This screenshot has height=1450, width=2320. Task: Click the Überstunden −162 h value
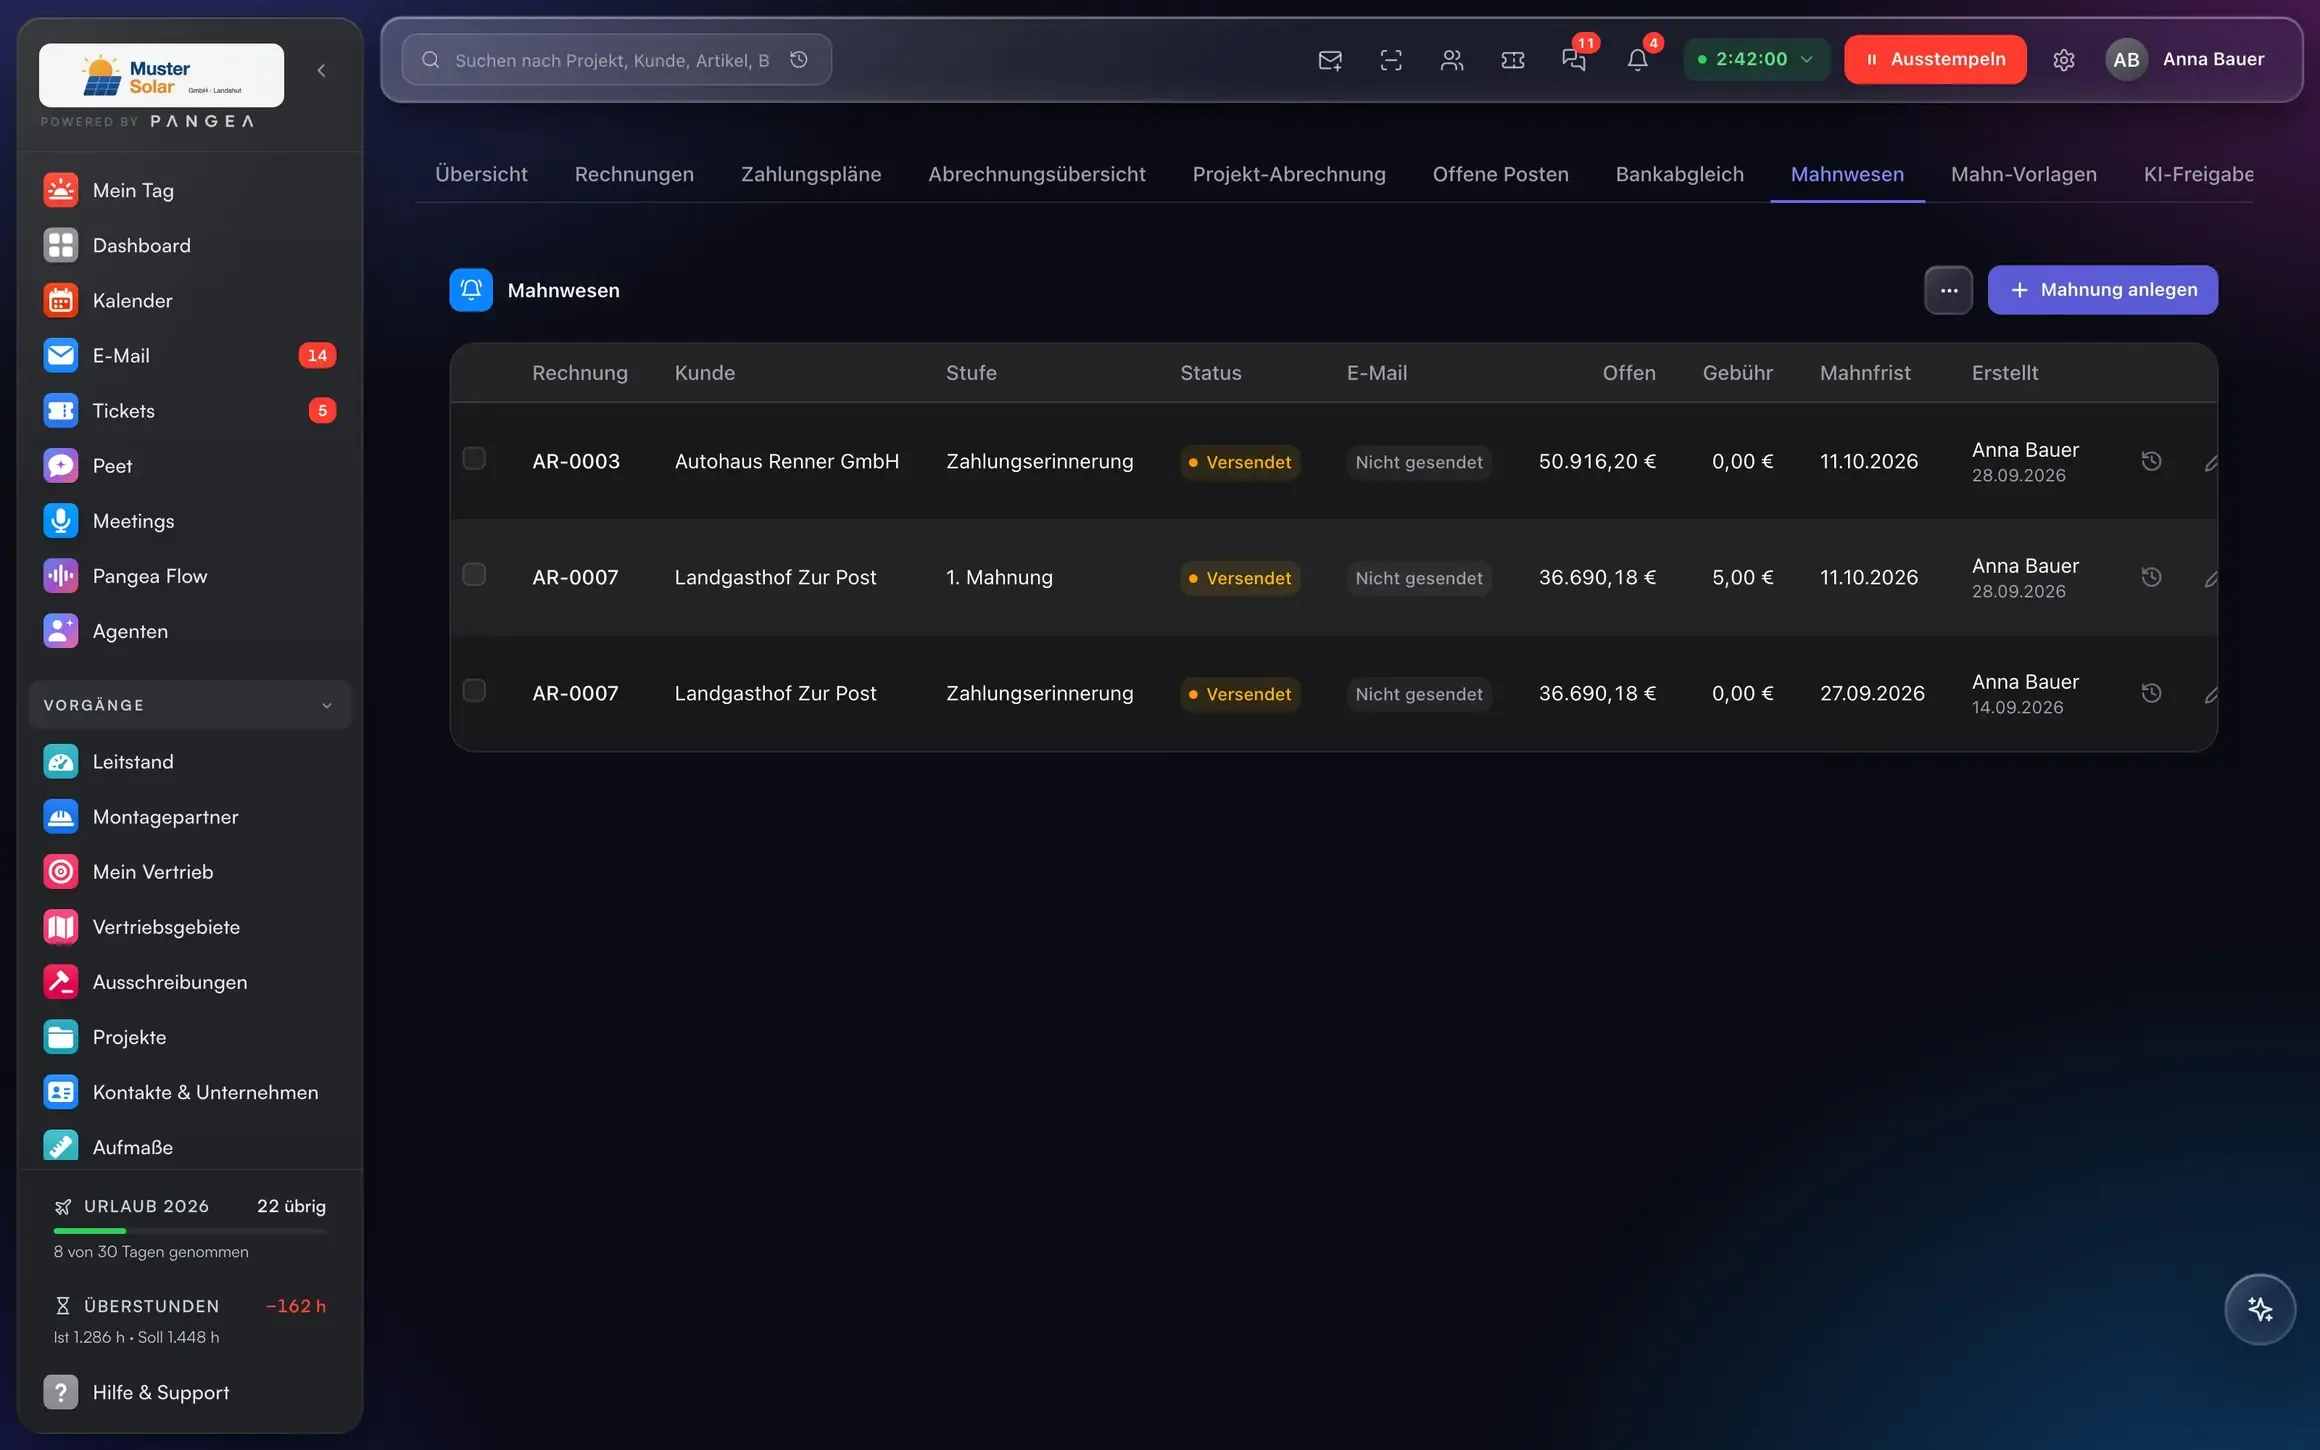(296, 1306)
